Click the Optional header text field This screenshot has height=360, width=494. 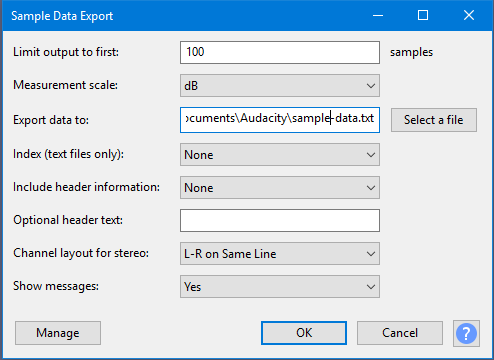280,220
